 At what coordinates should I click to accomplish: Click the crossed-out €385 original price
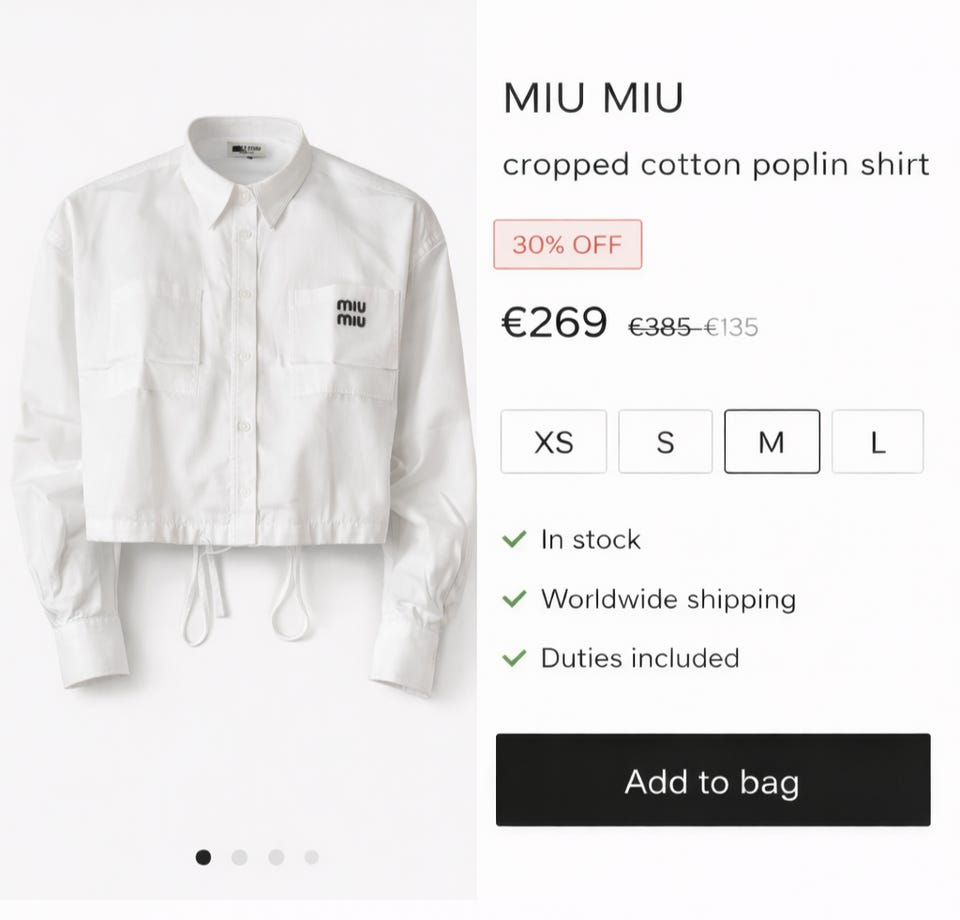(x=661, y=327)
